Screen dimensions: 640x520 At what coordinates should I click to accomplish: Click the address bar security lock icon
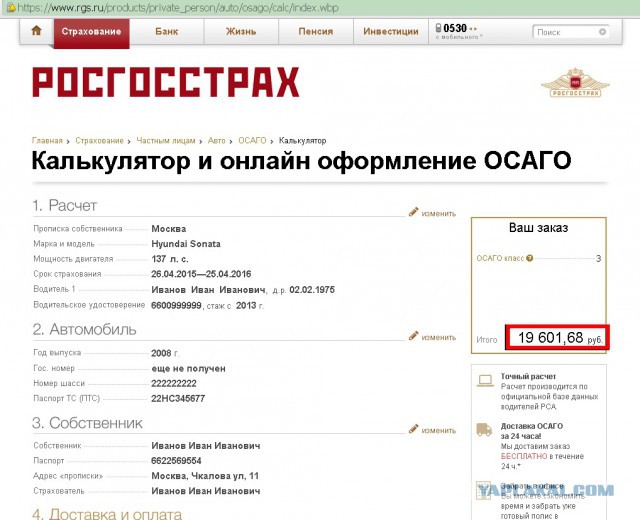coord(11,7)
